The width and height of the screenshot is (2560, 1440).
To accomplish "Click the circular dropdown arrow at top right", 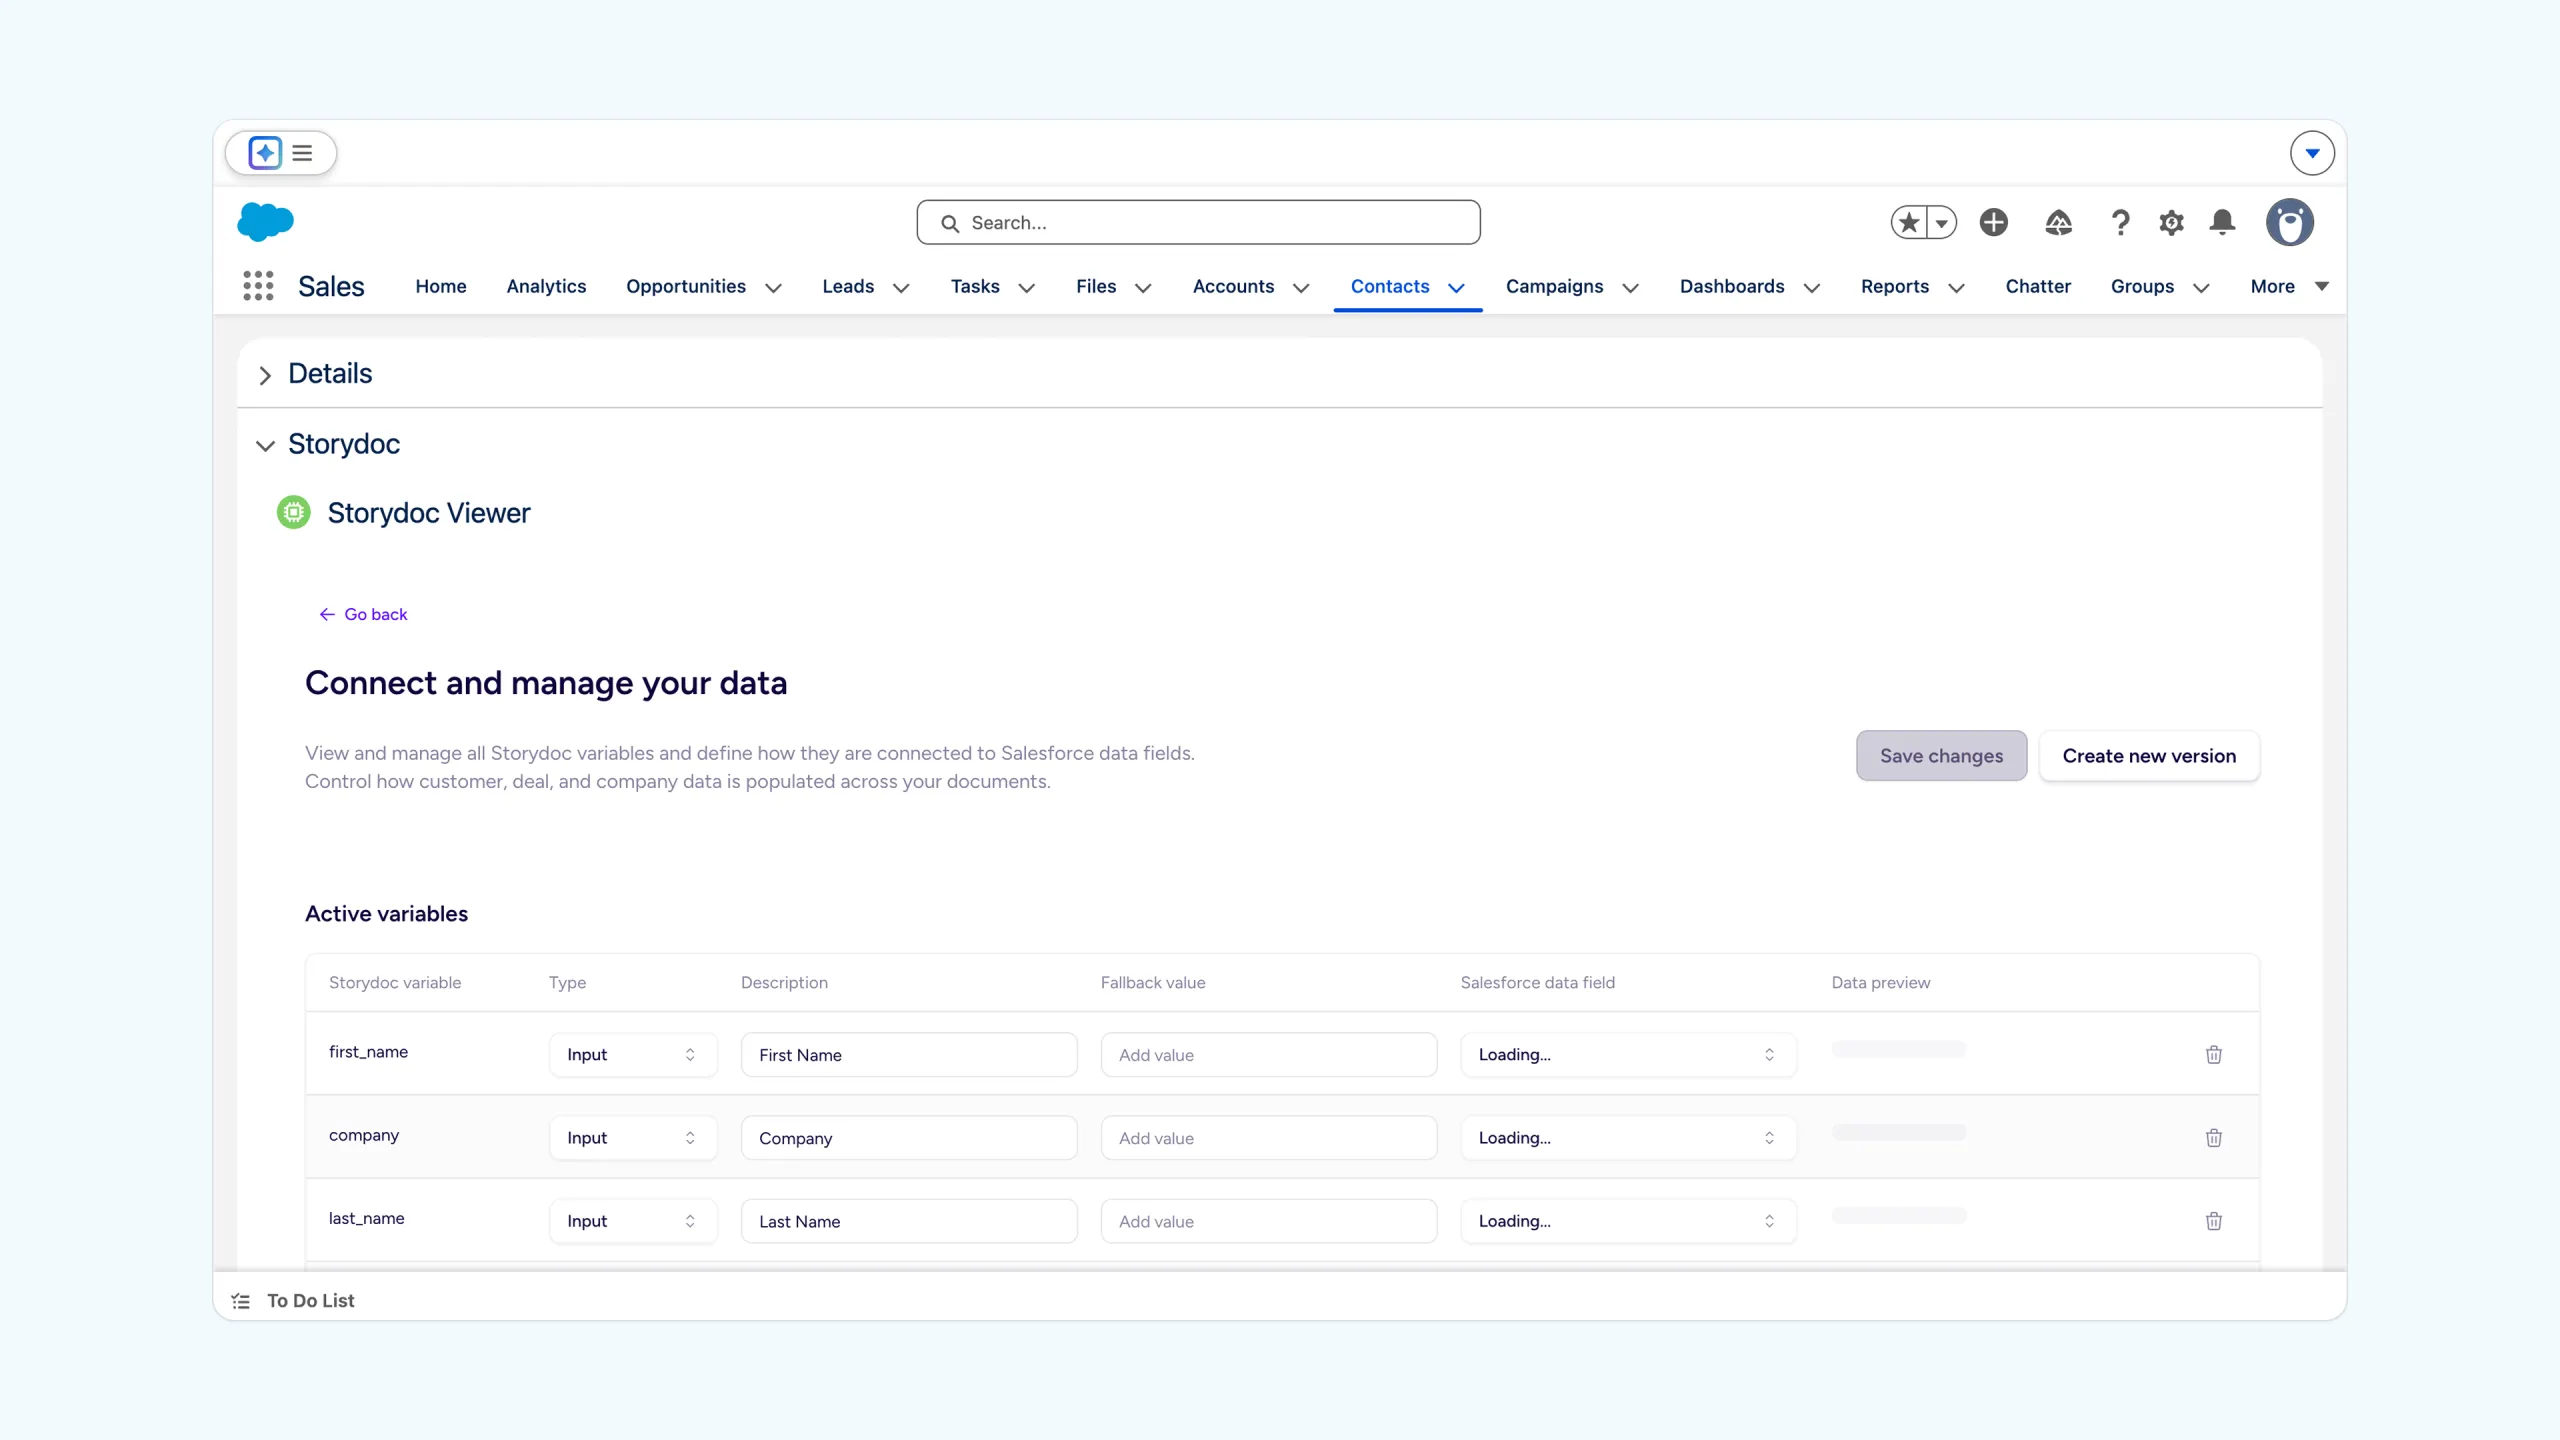I will coord(2312,153).
